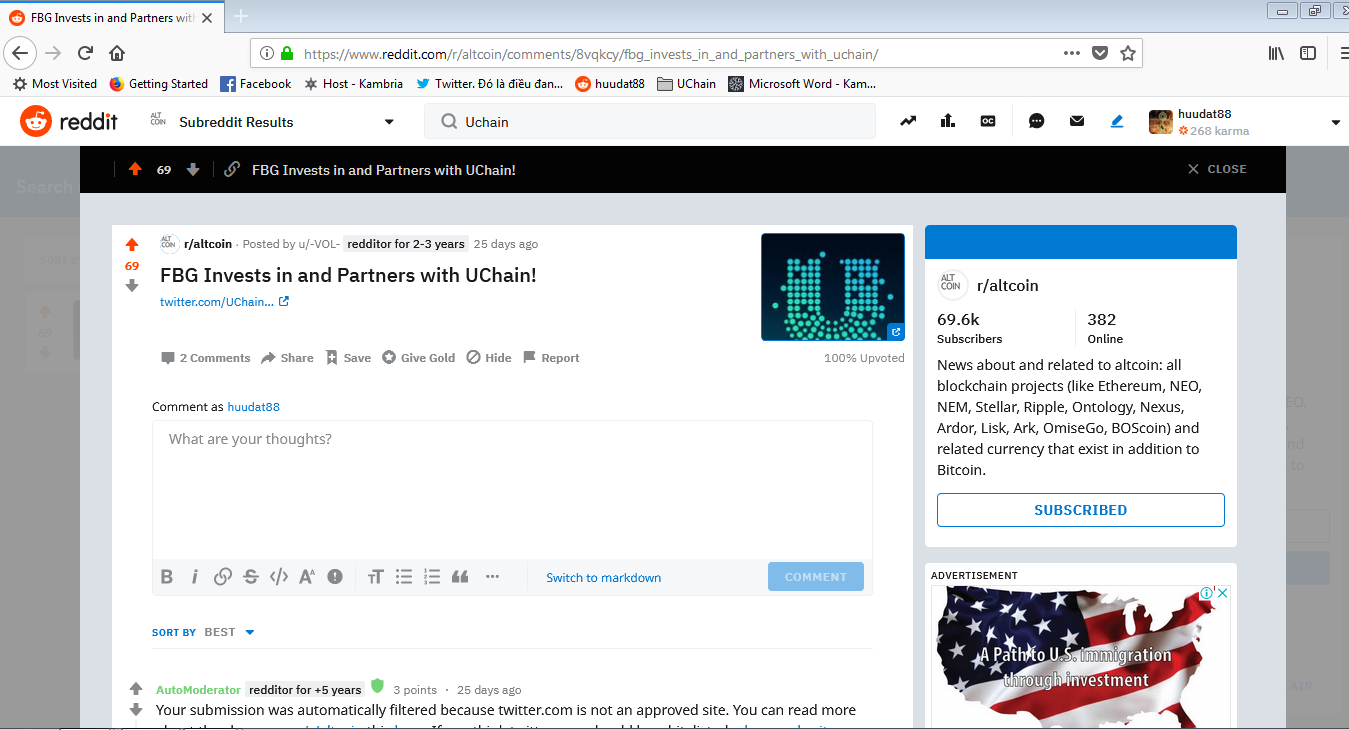This screenshot has width=1349, height=730.
Task: Insert a link in comment editor
Action: 223,576
